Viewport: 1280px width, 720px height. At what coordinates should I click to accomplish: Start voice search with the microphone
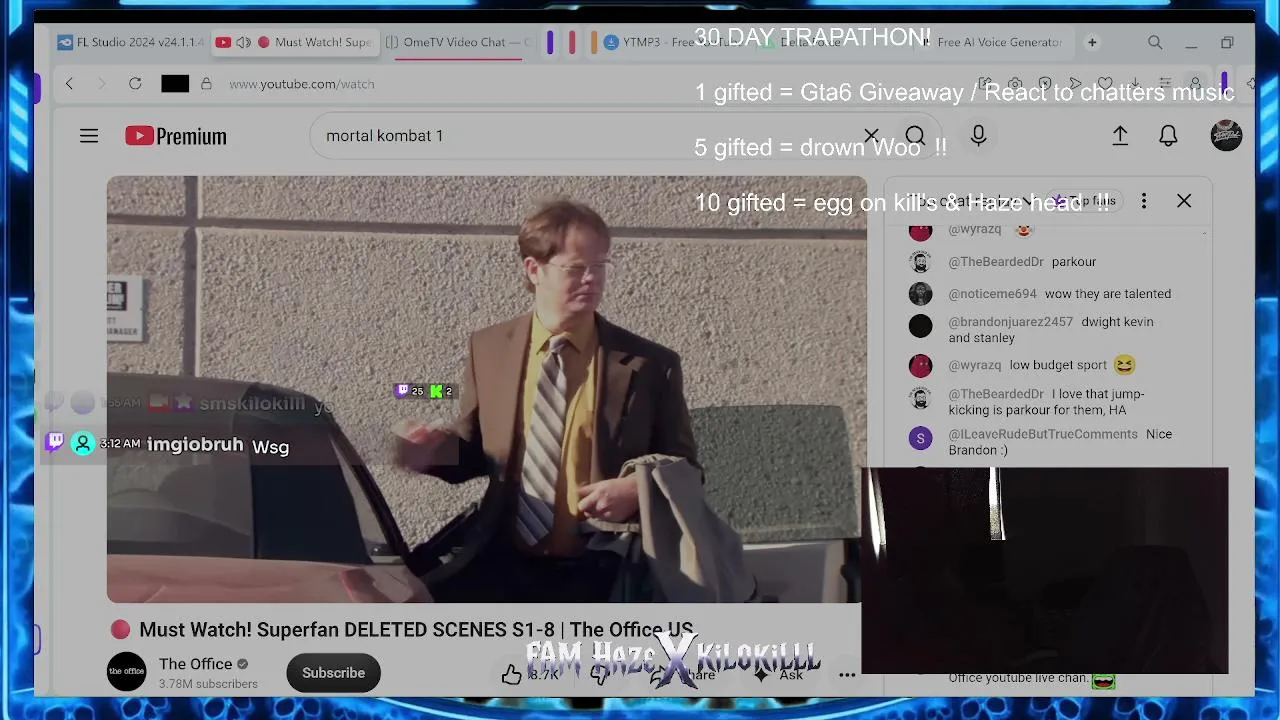(978, 136)
